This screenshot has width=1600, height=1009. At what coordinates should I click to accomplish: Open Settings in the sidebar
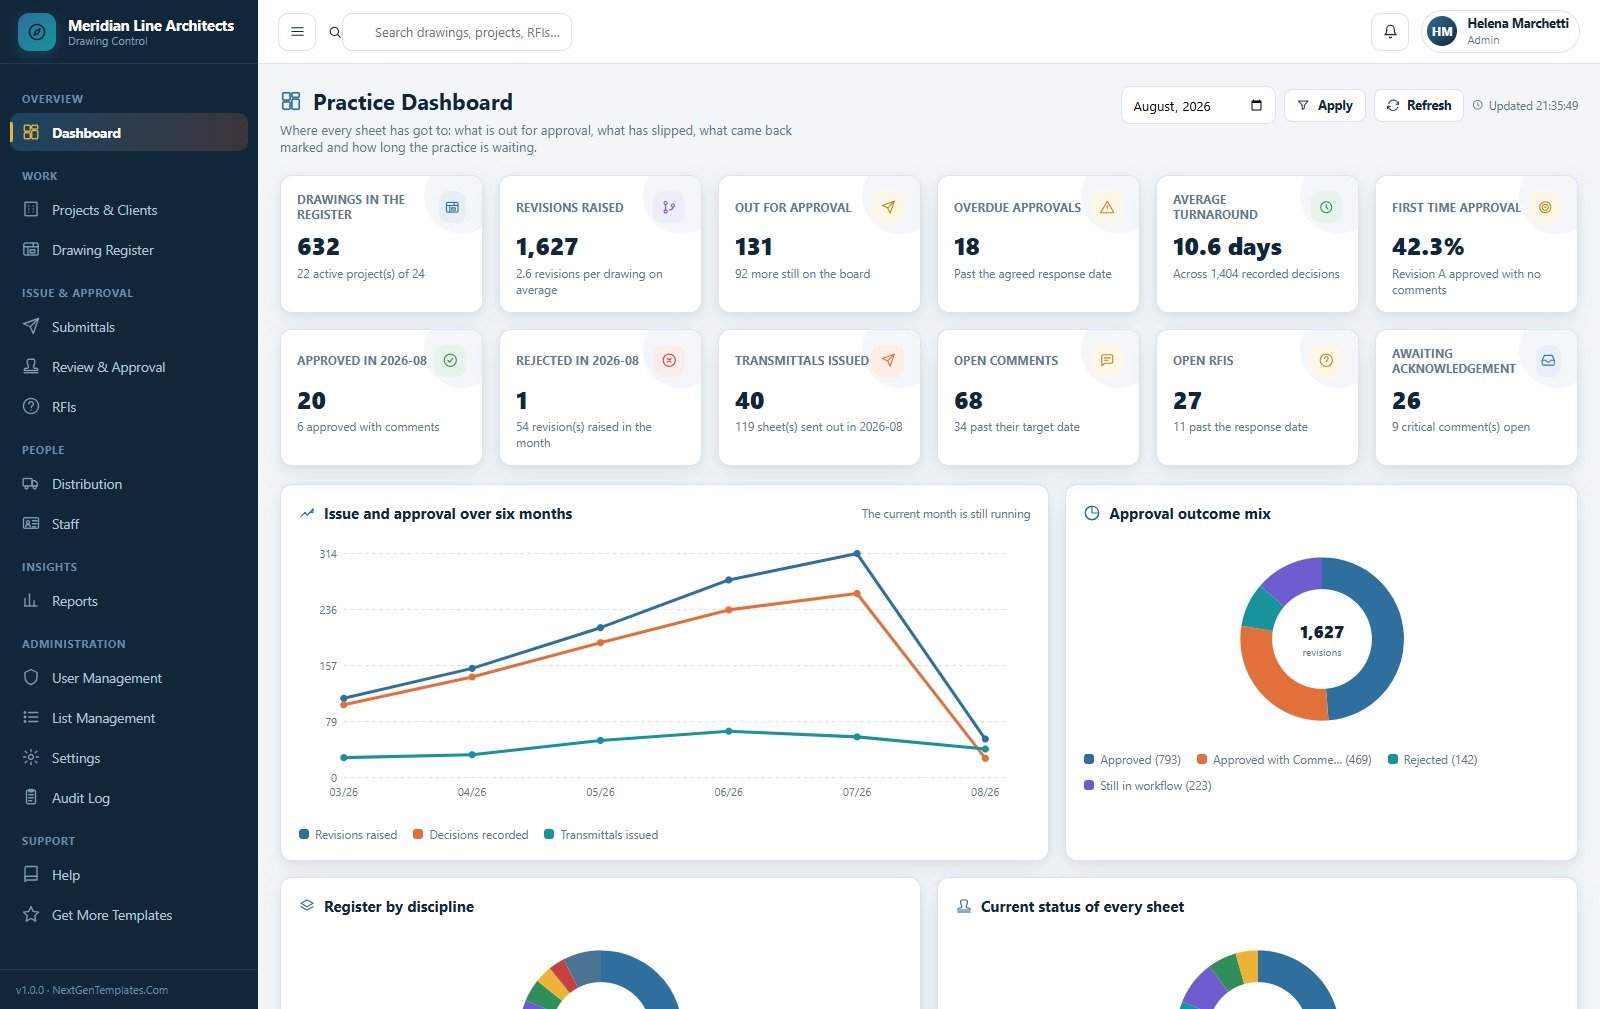click(129, 758)
